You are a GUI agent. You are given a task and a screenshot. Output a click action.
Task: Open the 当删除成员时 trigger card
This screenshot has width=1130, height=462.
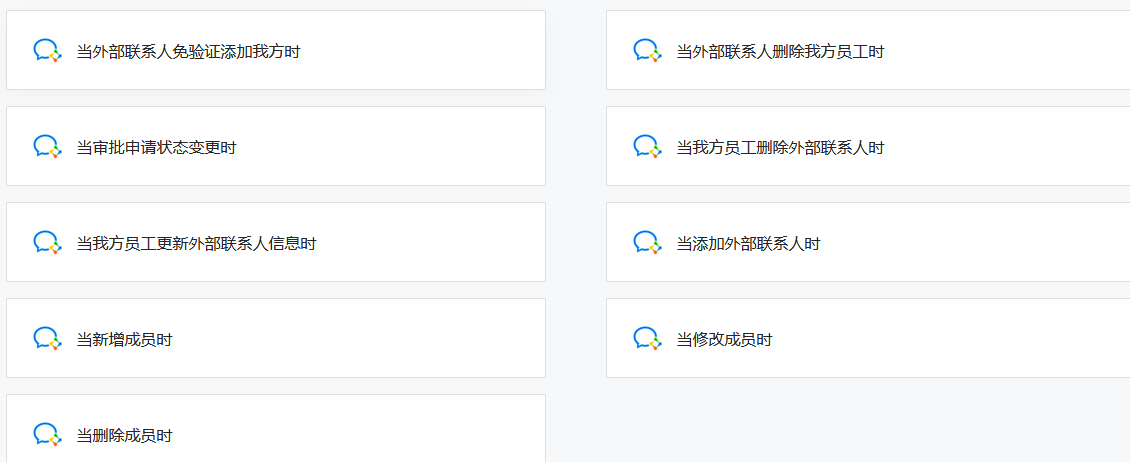tap(276, 428)
